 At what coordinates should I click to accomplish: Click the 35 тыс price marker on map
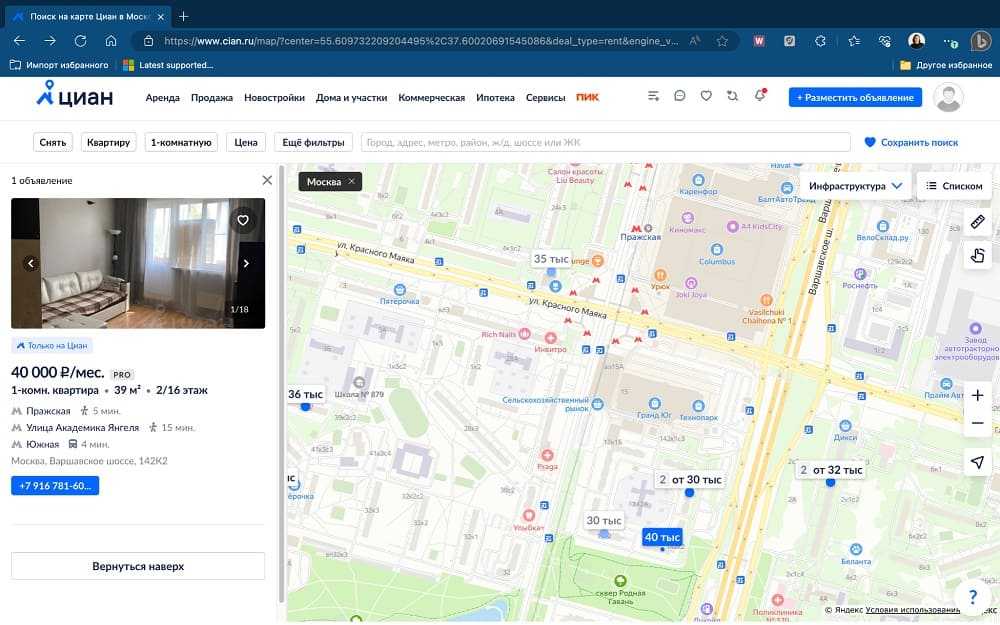tap(551, 260)
